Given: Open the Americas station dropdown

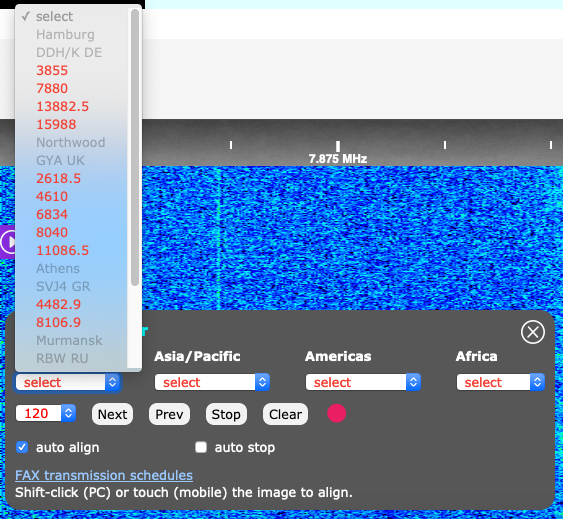Looking at the screenshot, I should 363,382.
